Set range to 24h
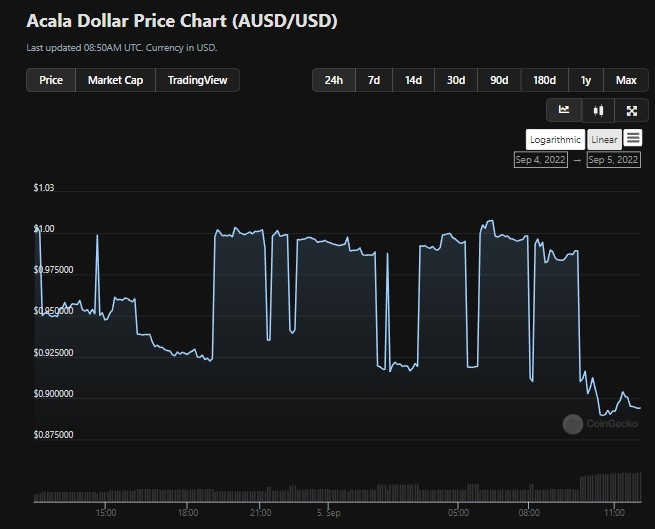 click(334, 80)
